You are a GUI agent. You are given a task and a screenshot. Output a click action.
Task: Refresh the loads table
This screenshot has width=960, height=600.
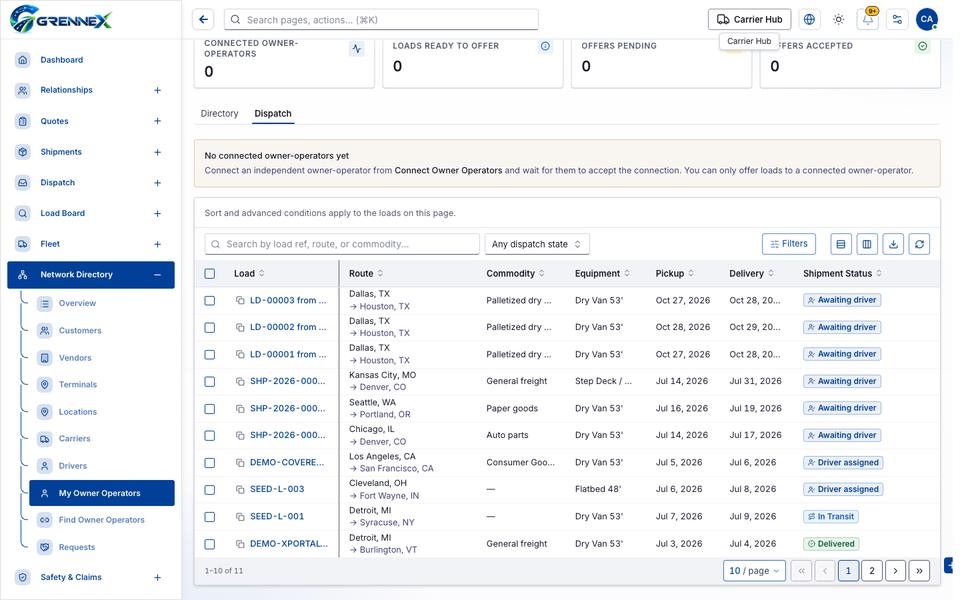(920, 244)
